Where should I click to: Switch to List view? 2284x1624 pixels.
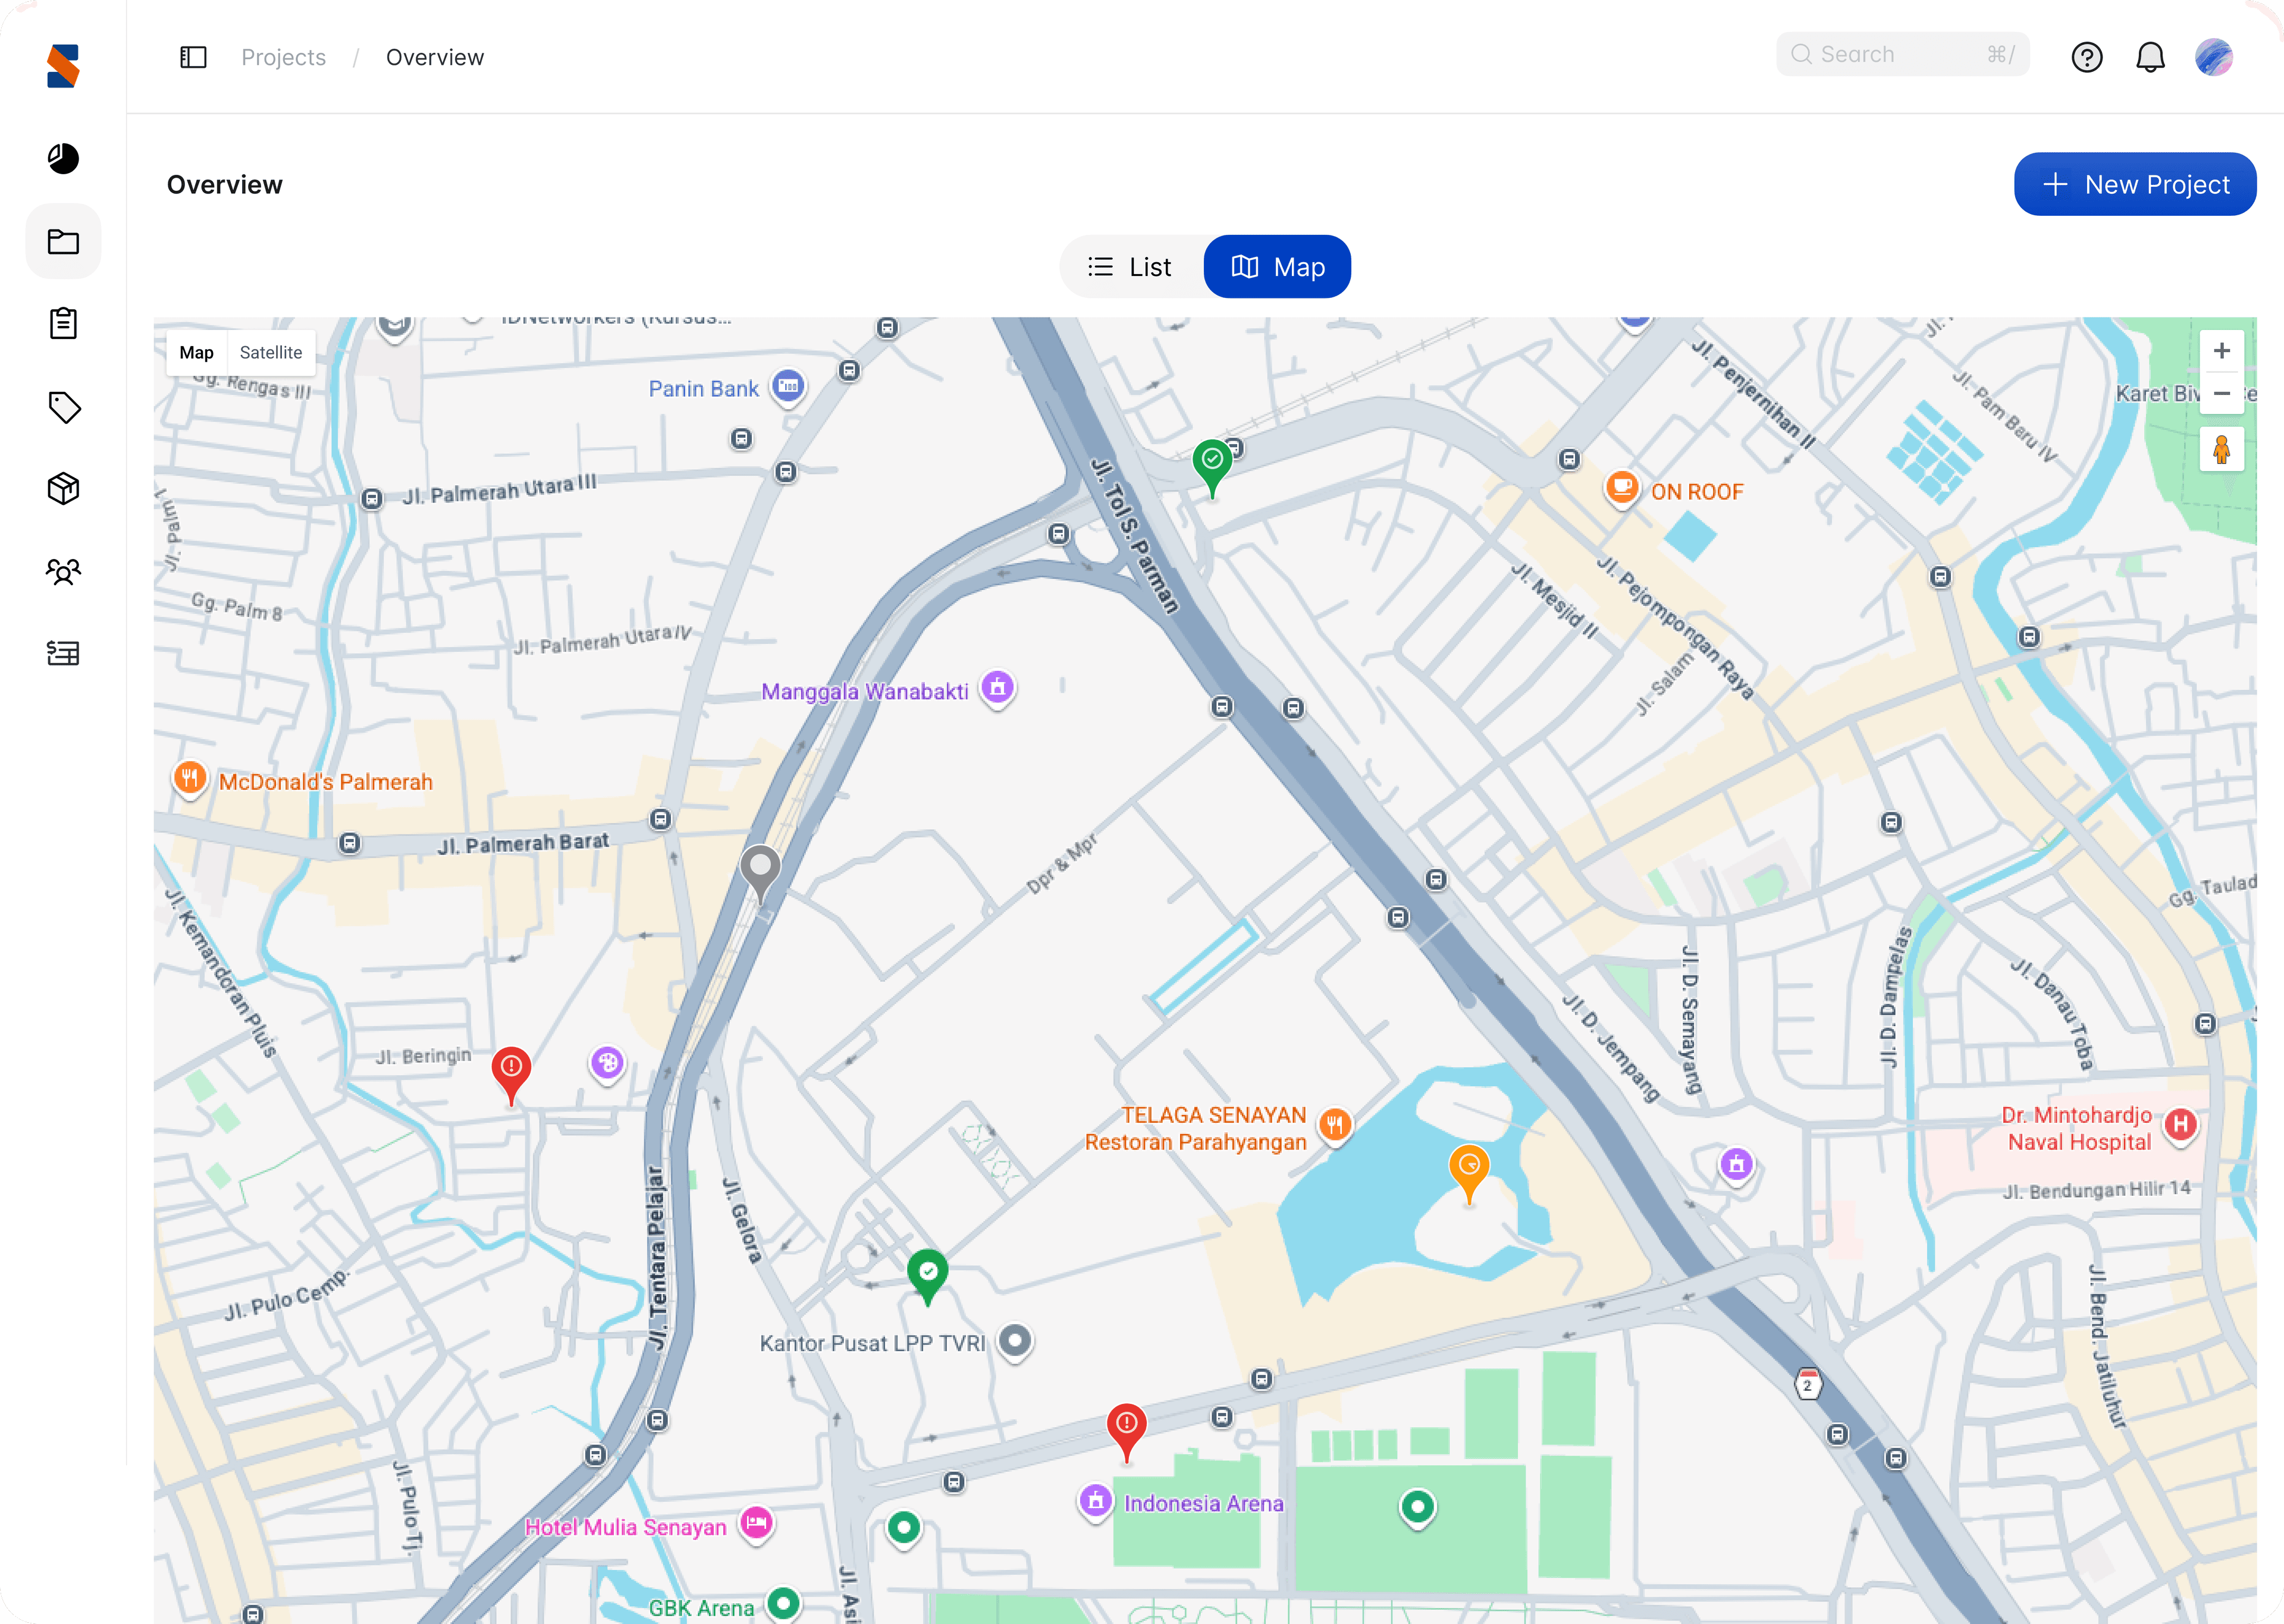[x=1131, y=267]
